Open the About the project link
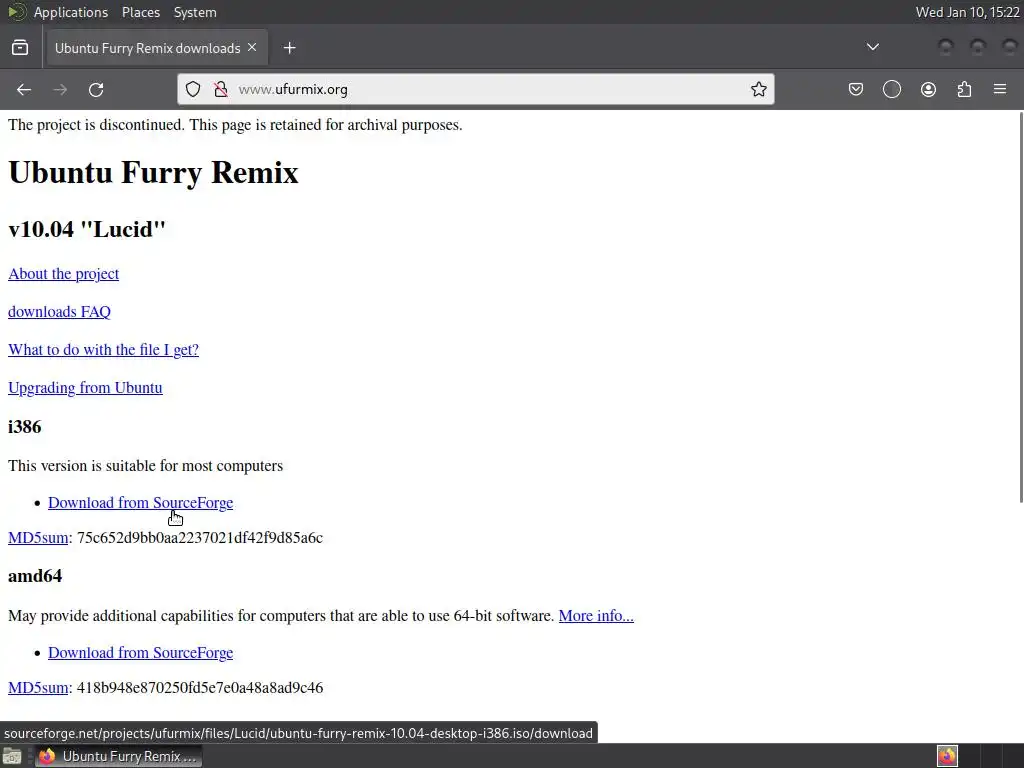The image size is (1024, 768). coord(63,274)
